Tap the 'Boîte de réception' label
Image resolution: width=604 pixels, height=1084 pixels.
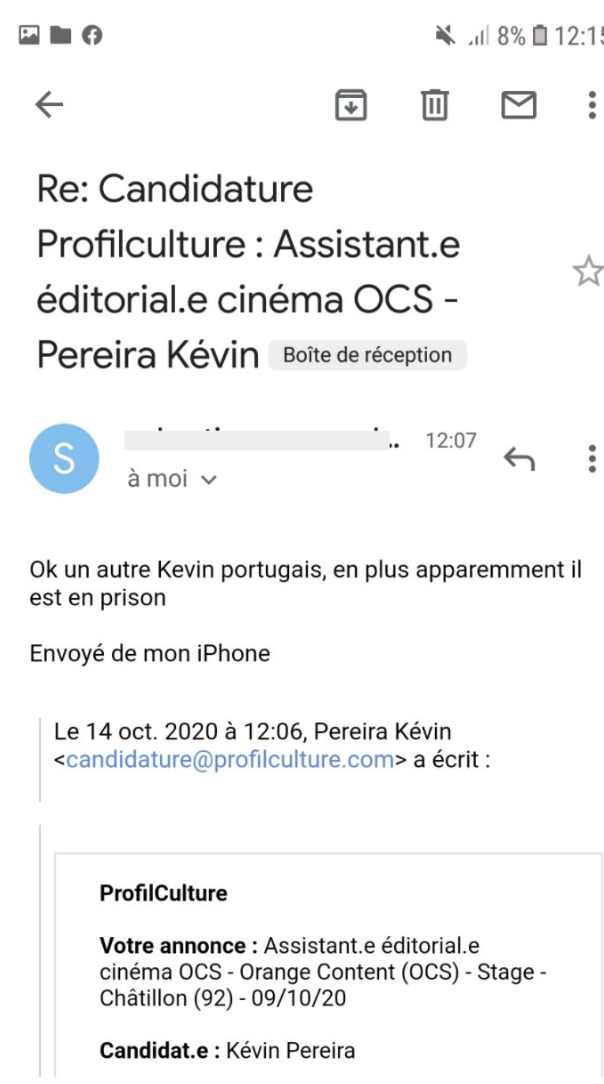367,355
